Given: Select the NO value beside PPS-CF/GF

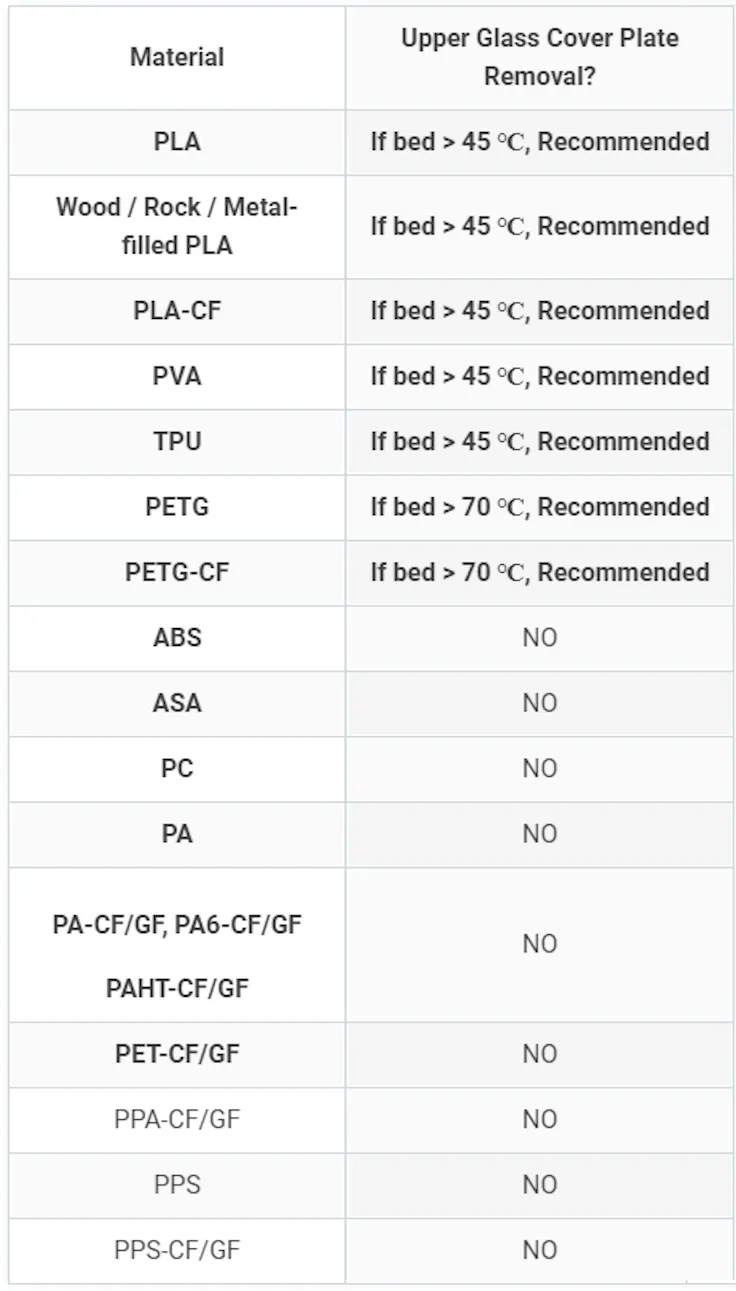Looking at the screenshot, I should [x=539, y=1250].
